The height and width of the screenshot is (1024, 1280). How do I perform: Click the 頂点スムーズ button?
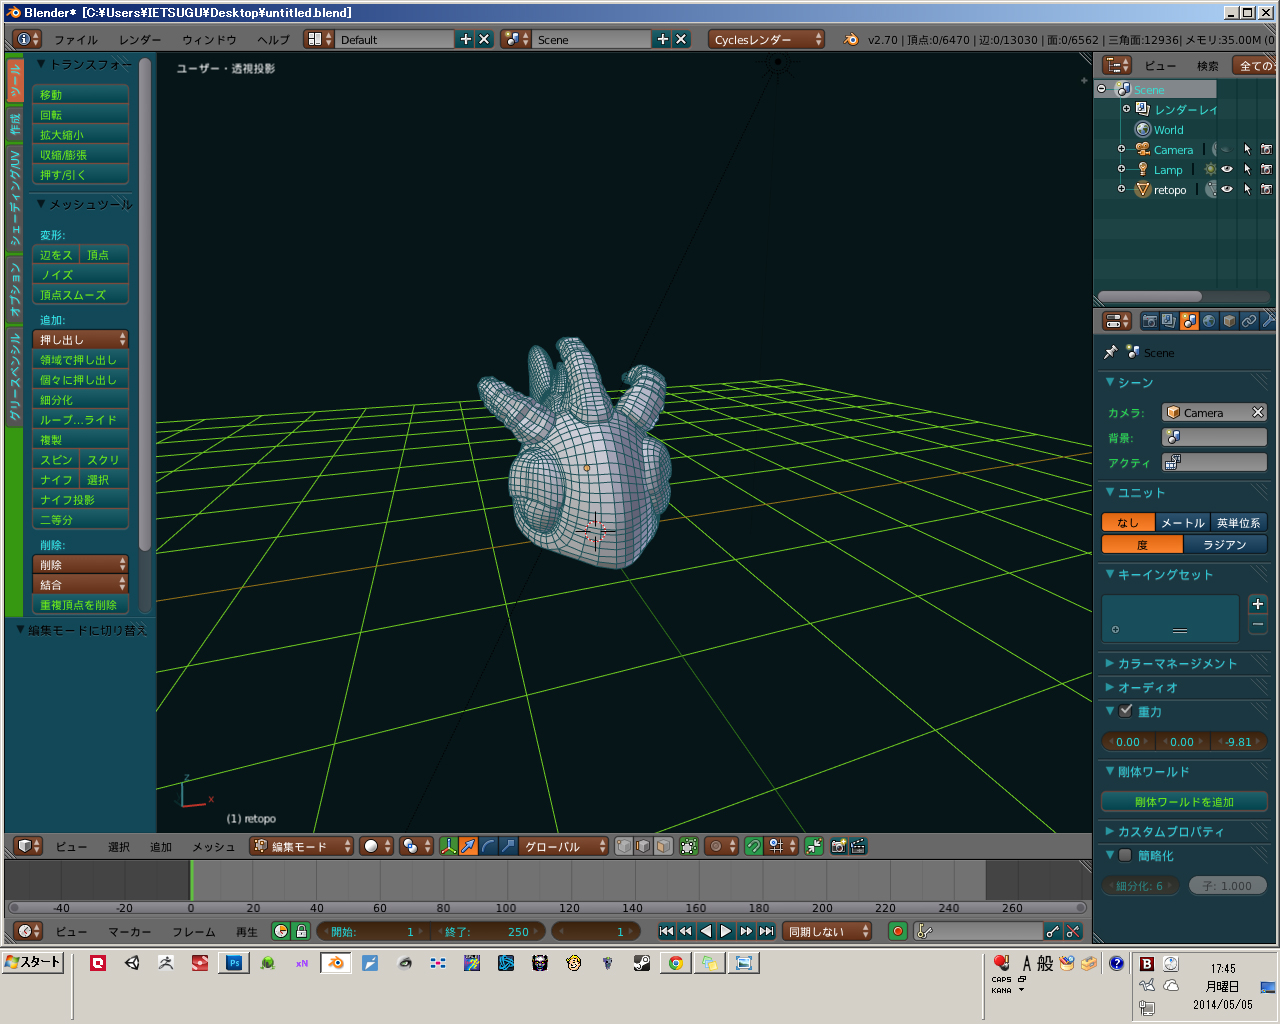(x=81, y=294)
